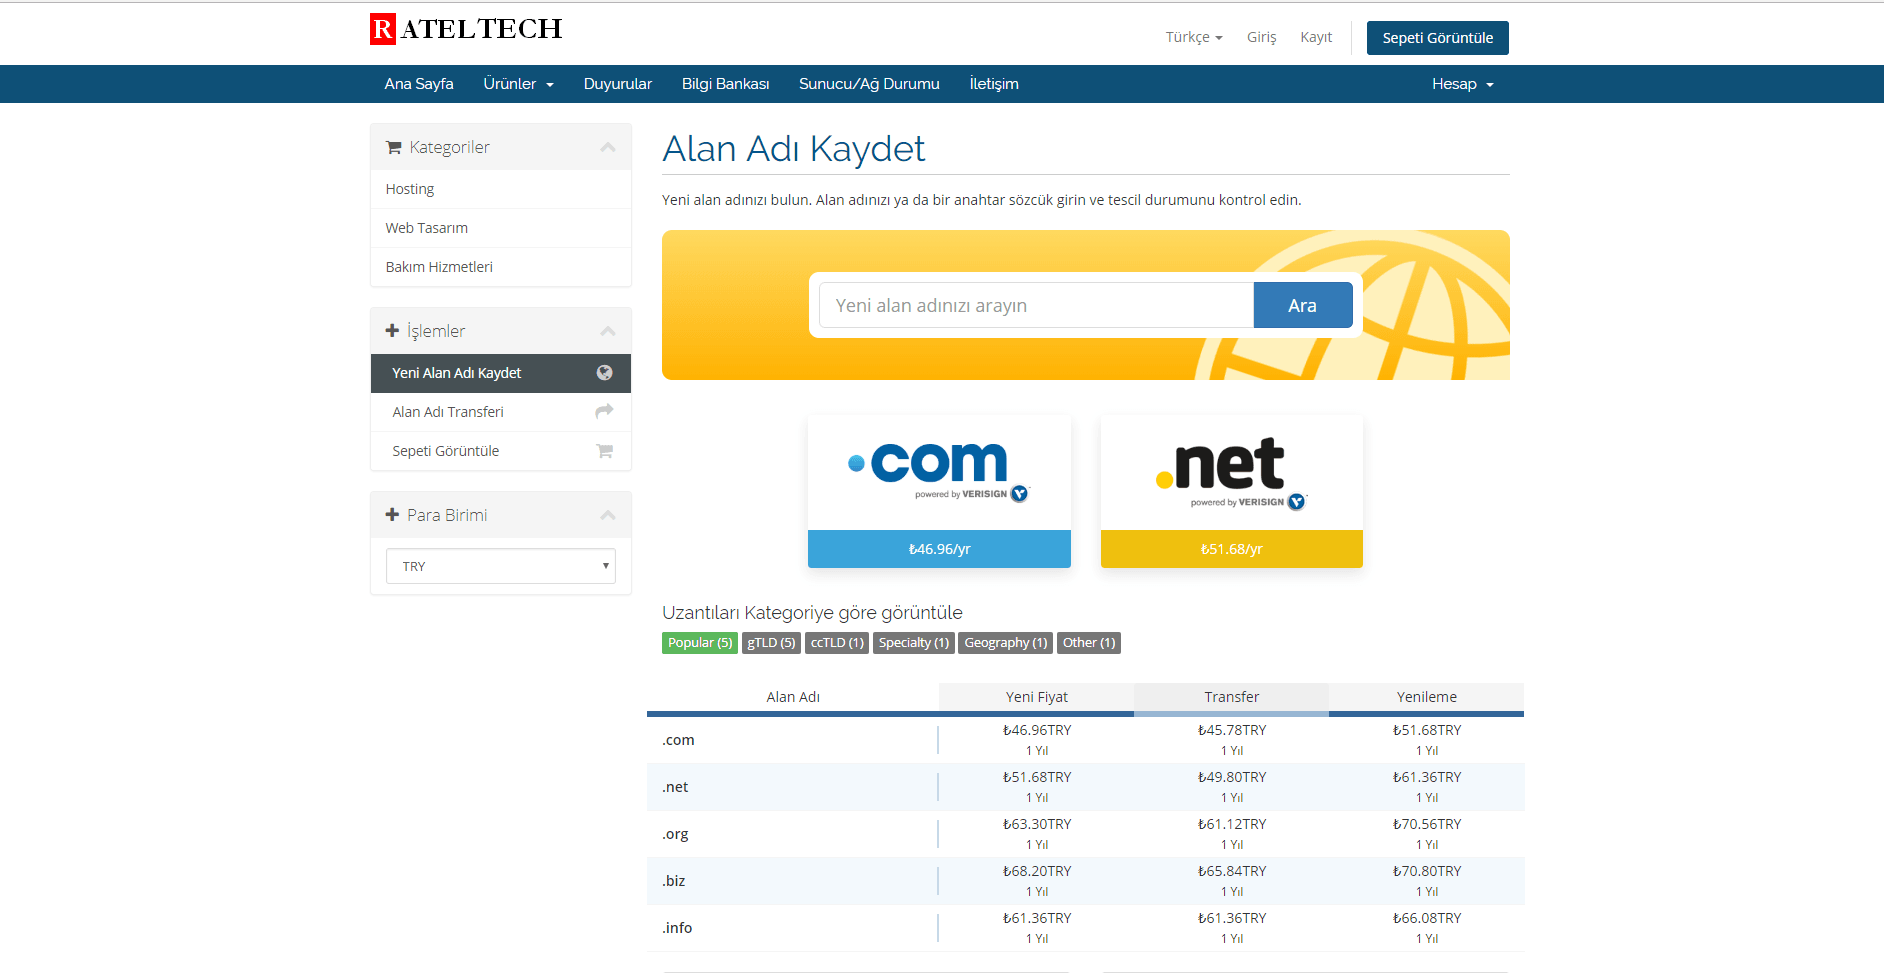The image size is (1884, 973).
Task: Select Yeni Alan Adı Kaydet in sidebar
Action: click(x=501, y=373)
